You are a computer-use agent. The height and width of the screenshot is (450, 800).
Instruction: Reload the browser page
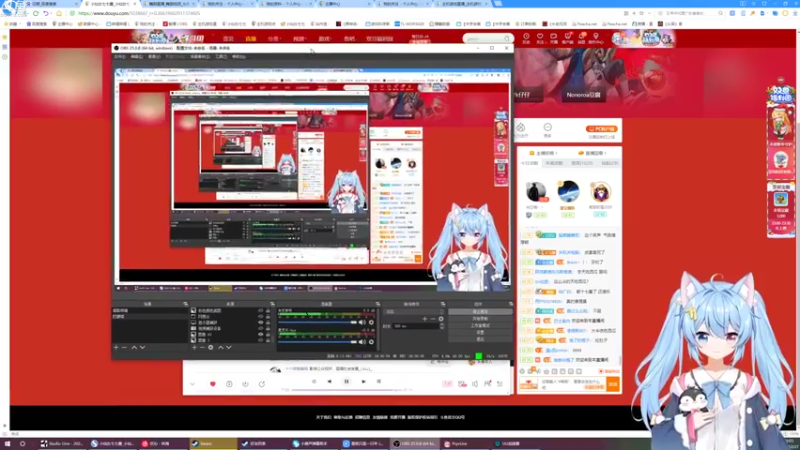(x=36, y=13)
